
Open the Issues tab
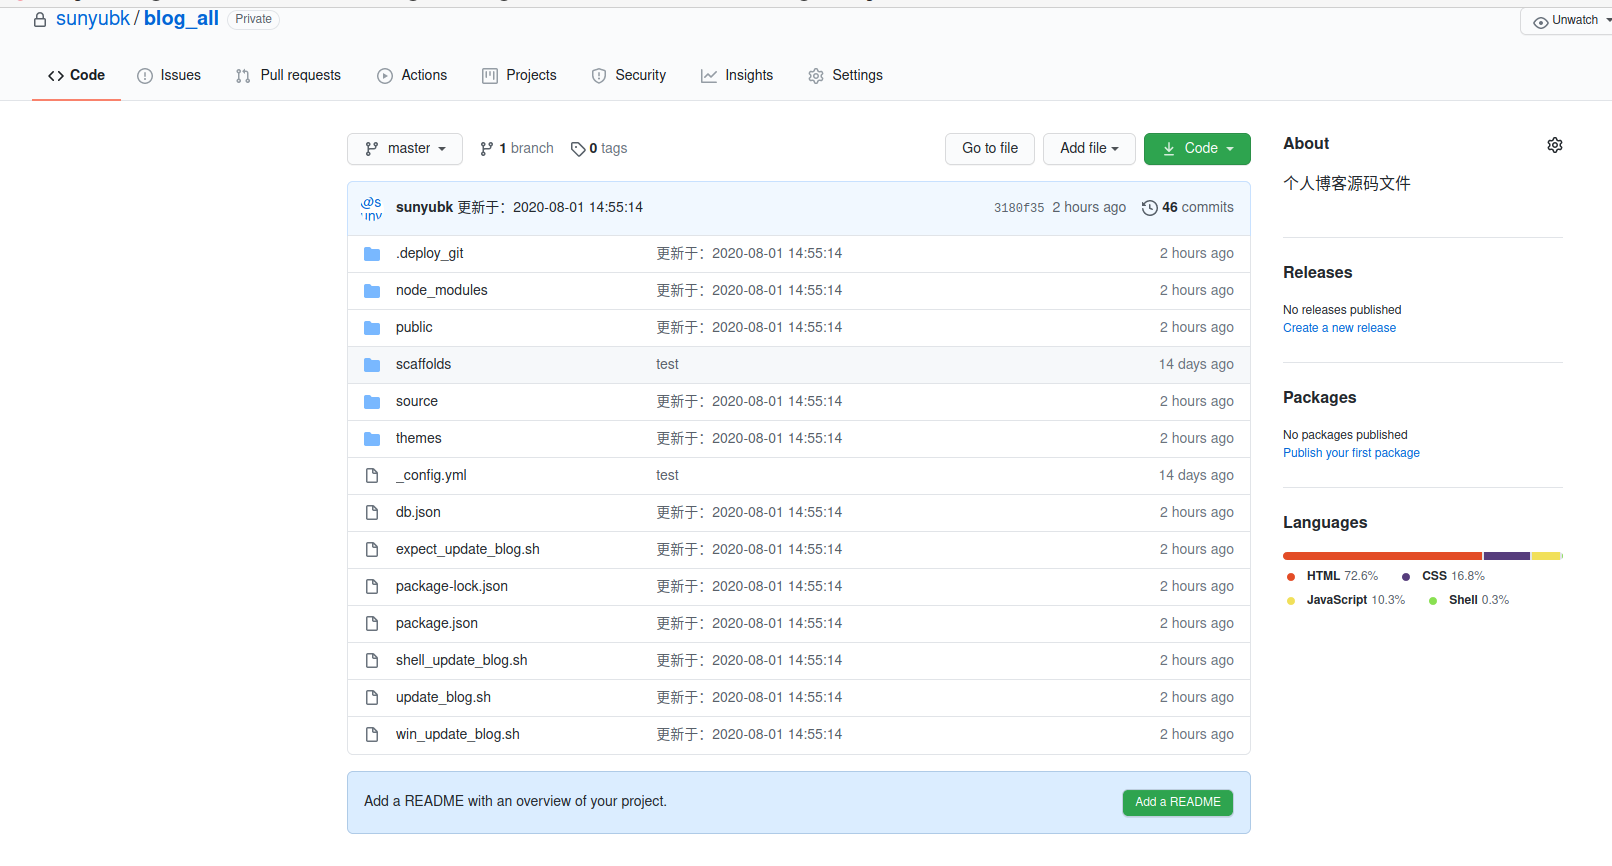(x=169, y=76)
